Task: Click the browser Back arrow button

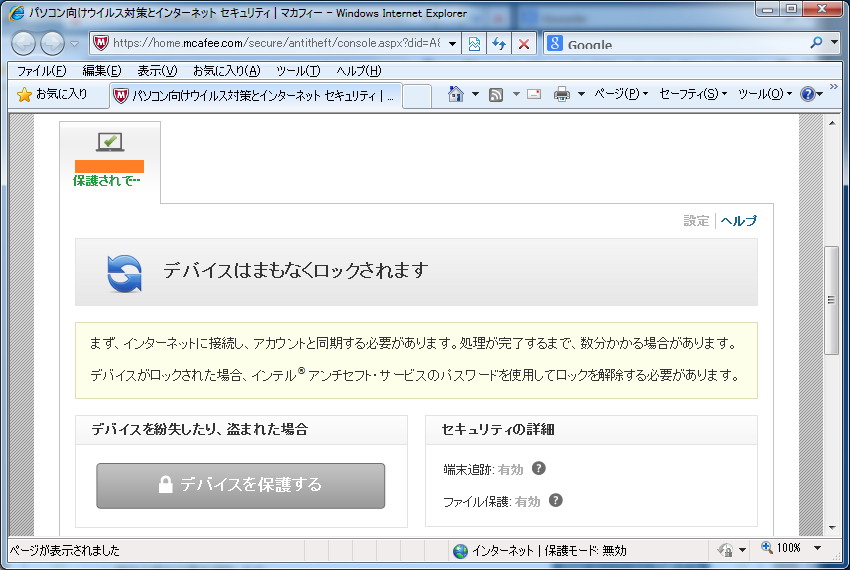Action: point(24,43)
